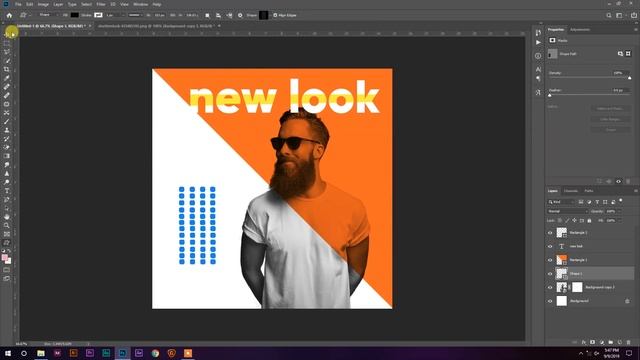Open the collapsed Info panel icon

[538, 56]
